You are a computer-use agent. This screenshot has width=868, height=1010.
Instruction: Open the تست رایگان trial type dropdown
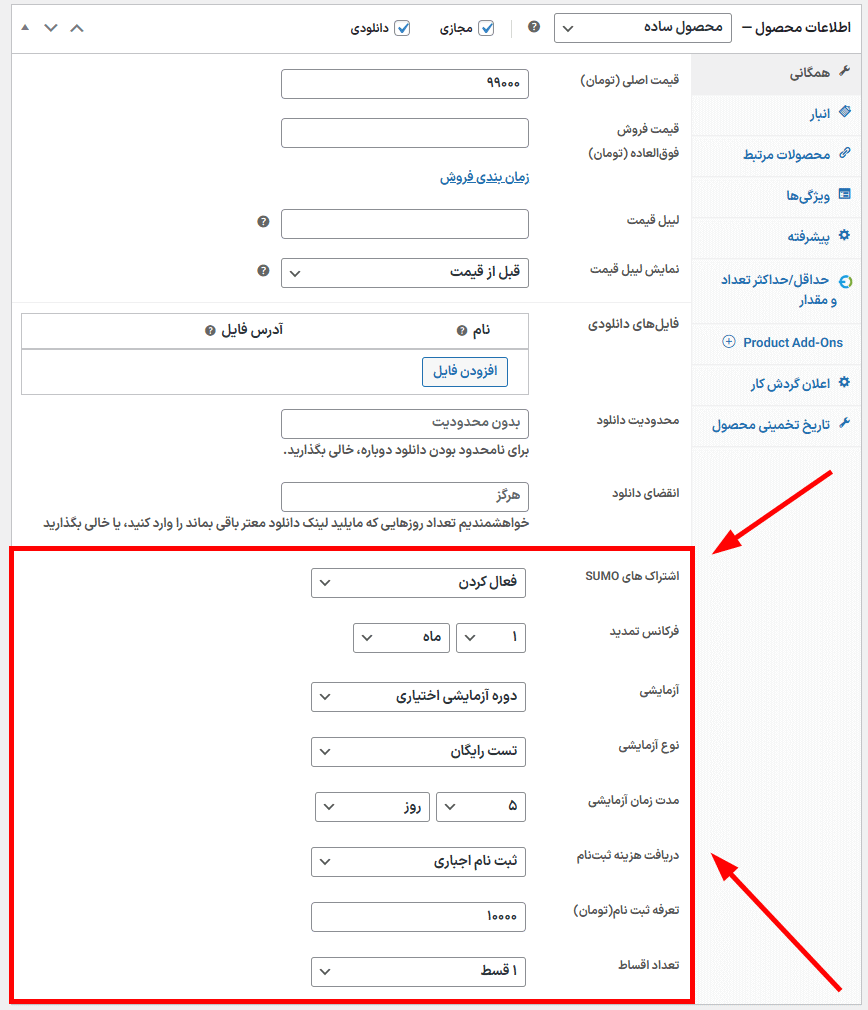419,752
